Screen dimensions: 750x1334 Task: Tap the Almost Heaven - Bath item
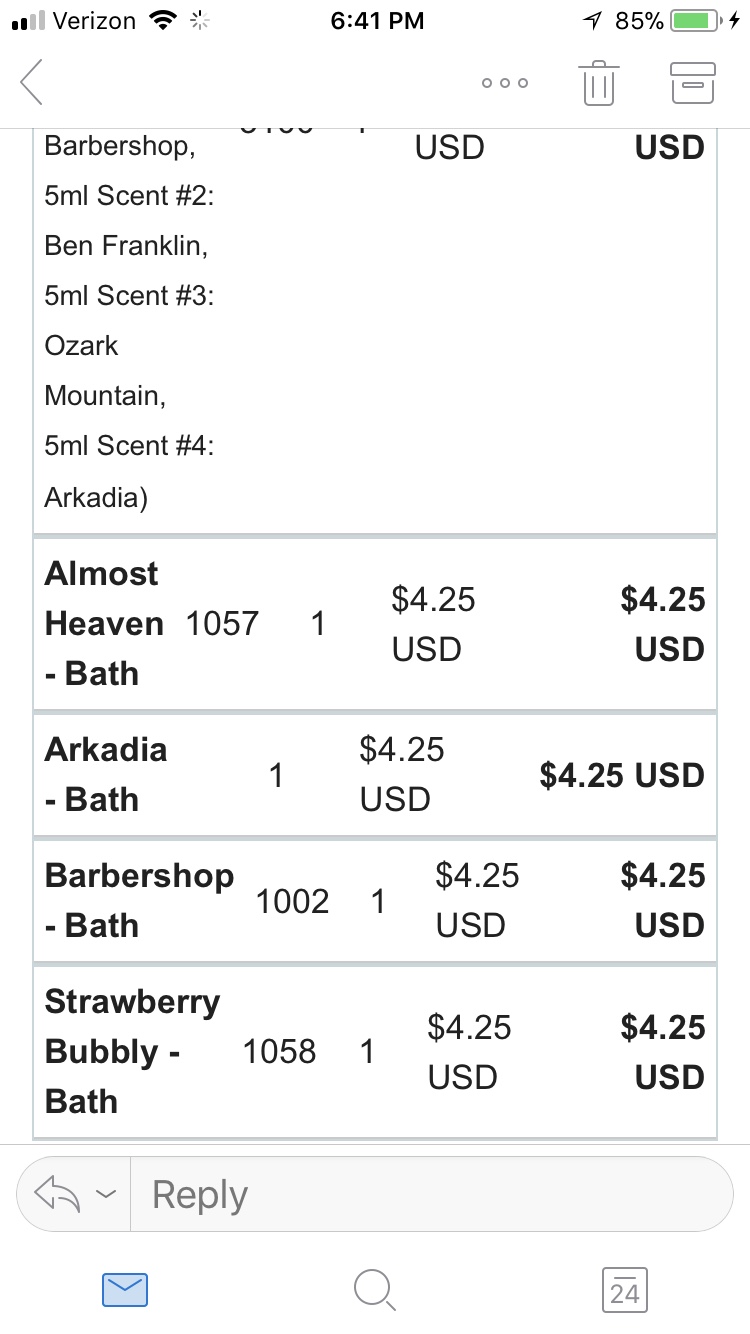coord(103,624)
